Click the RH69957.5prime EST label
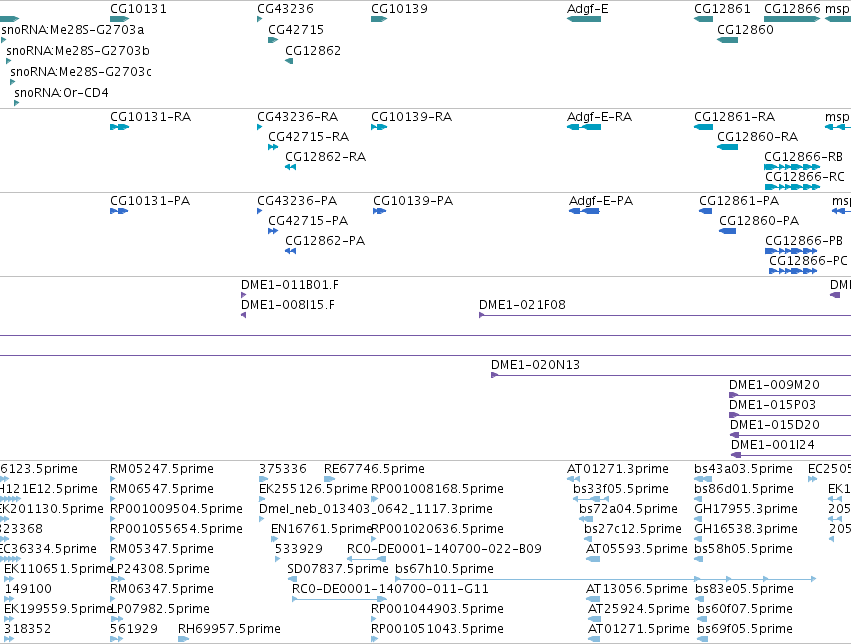The width and height of the screenshot is (851, 644). (229, 629)
